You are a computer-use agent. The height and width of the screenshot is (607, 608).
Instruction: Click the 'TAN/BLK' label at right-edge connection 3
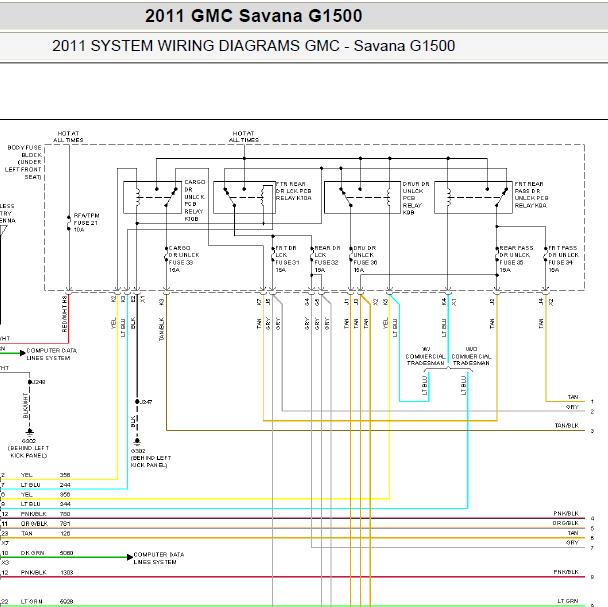point(567,425)
